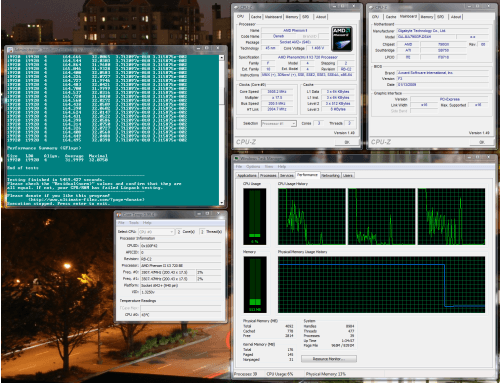Click the Windows Task Manager title bar icon
This screenshot has height=383, width=500.
click(236, 158)
